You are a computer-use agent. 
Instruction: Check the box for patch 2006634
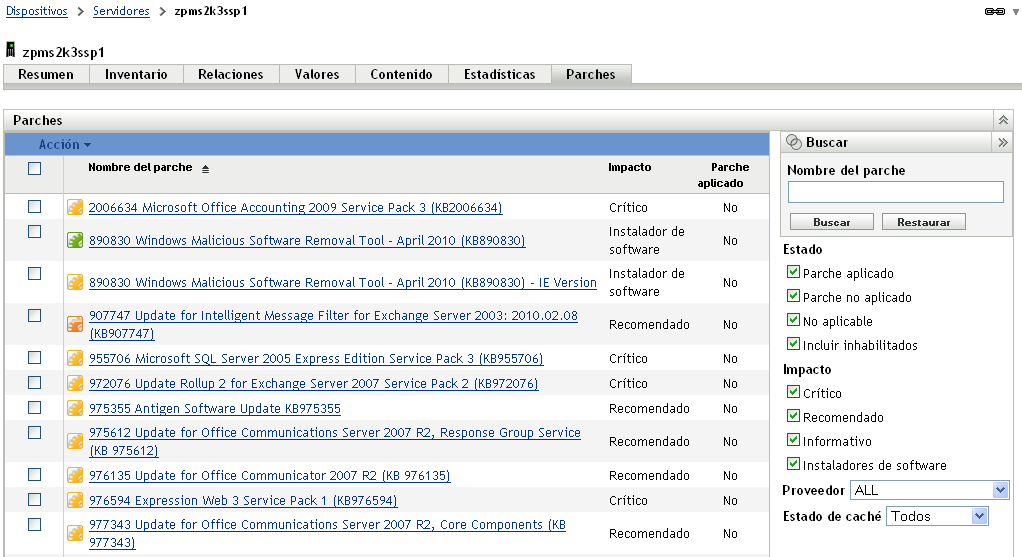[x=35, y=207]
